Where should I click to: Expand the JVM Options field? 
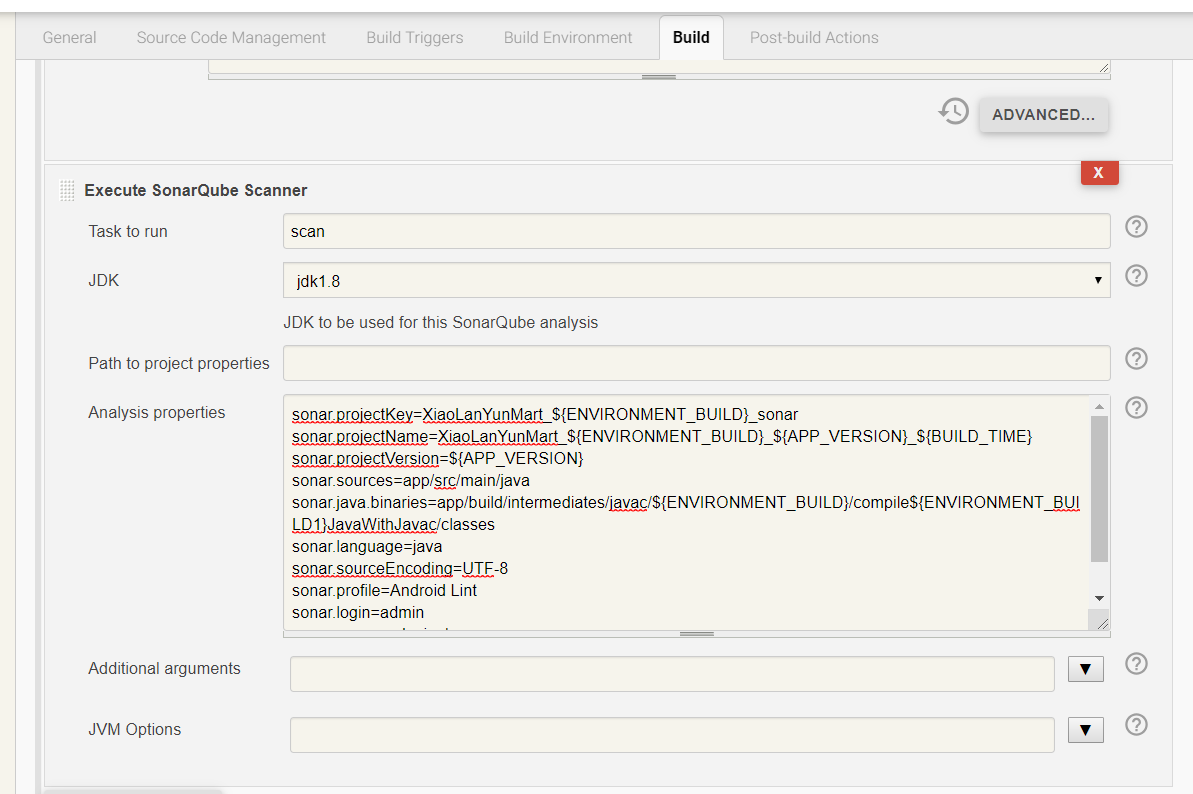pyautogui.click(x=1085, y=731)
